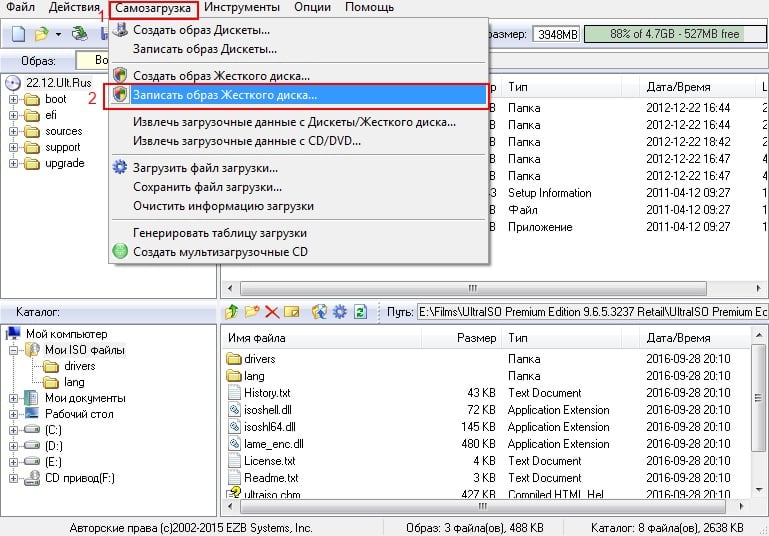
Task: Click the Путь path input field
Action: (590, 312)
